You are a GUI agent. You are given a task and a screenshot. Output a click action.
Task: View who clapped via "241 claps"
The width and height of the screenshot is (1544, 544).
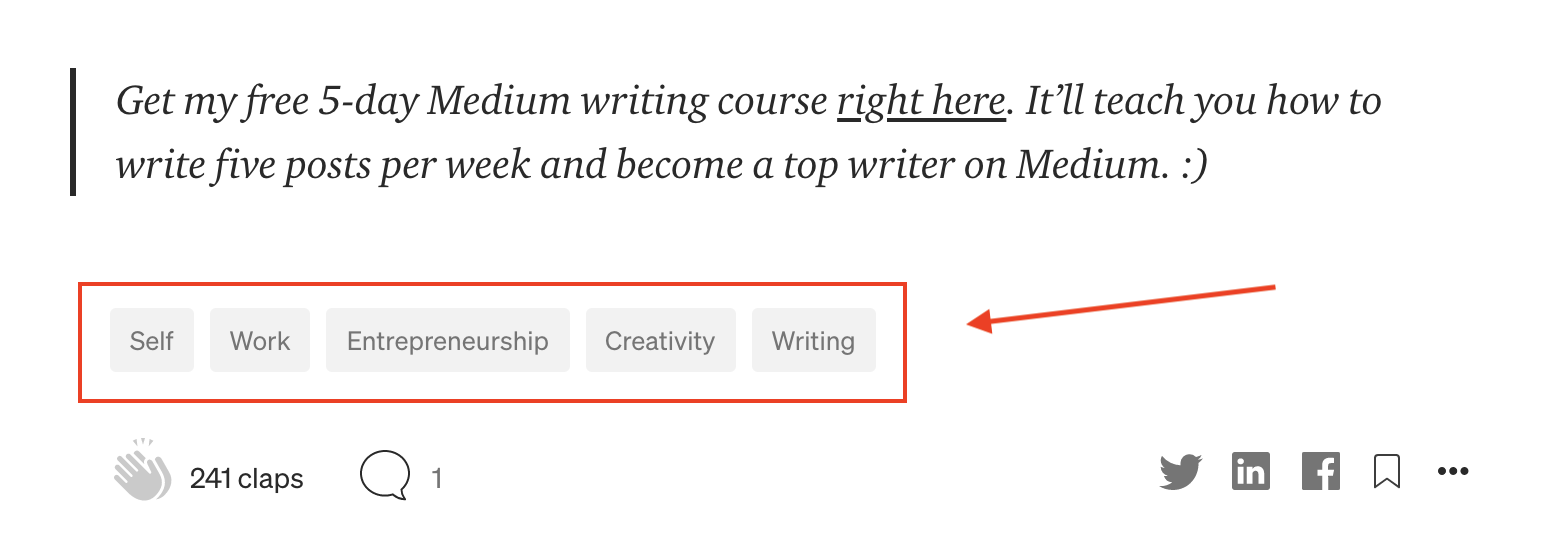pos(247,479)
